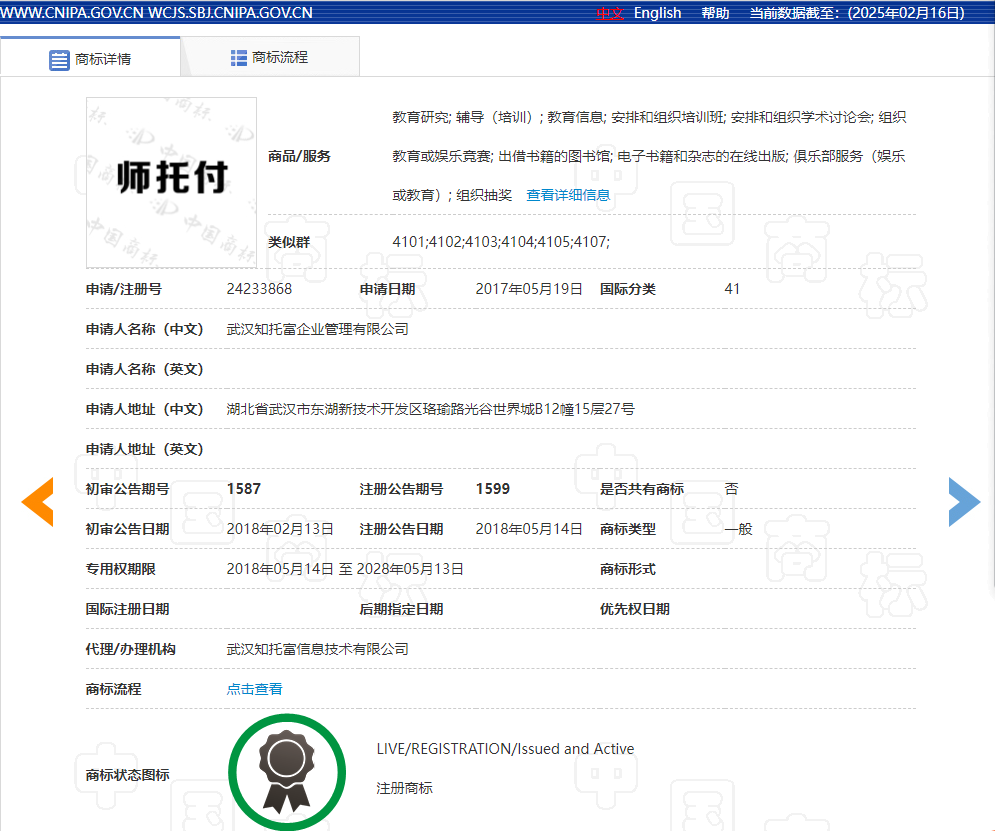Select application date 2017年05月19日
The width and height of the screenshot is (995, 831).
click(x=529, y=289)
